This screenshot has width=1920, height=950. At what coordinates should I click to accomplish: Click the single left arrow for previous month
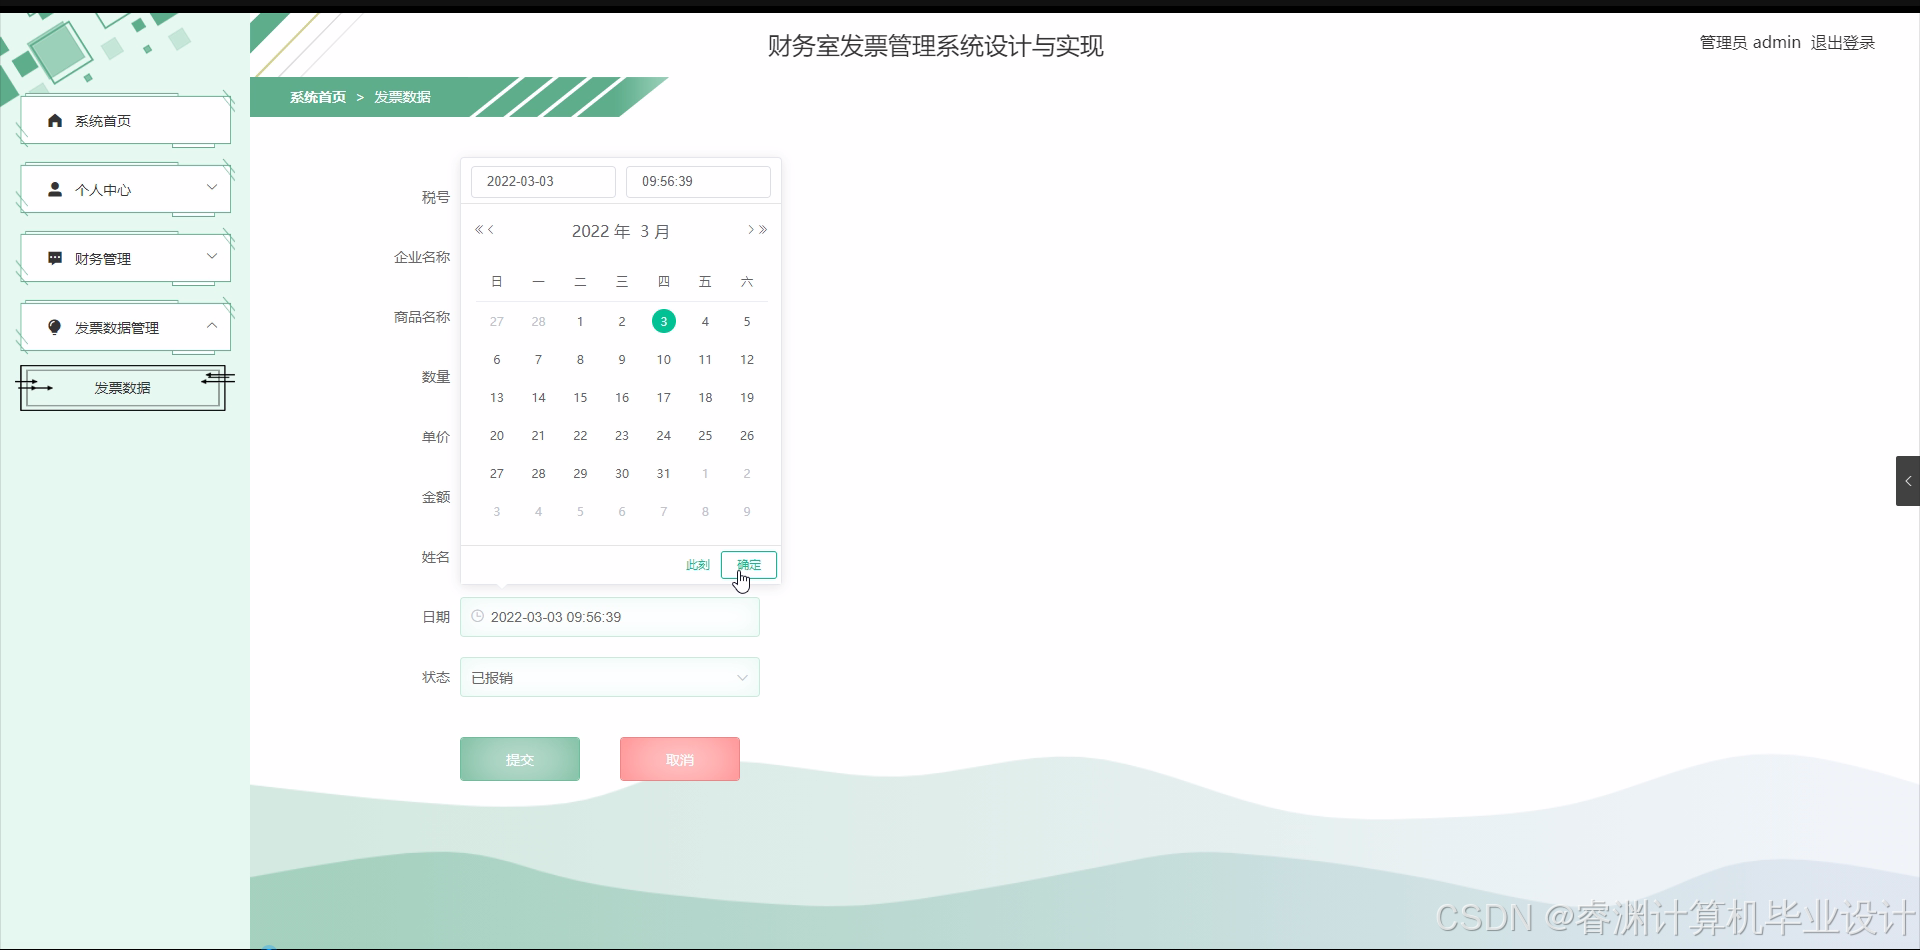click(491, 229)
